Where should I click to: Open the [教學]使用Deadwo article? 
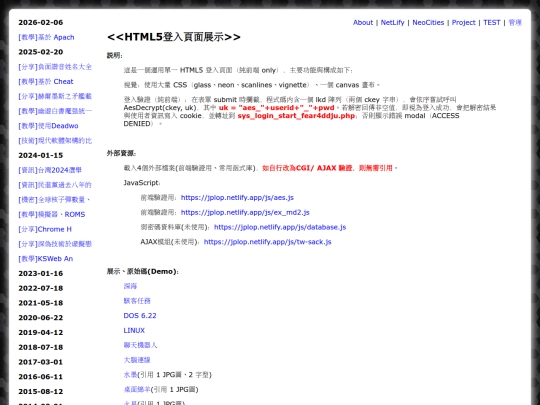[48, 126]
